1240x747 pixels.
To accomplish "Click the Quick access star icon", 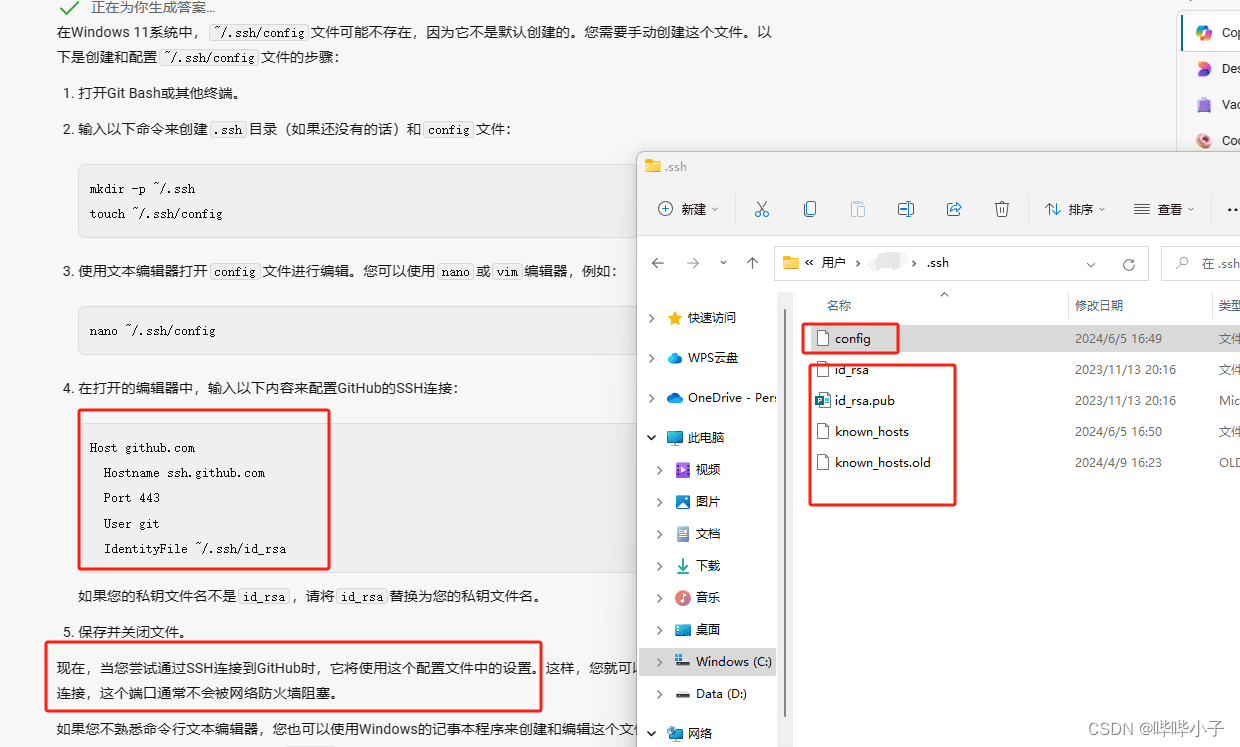I will coord(675,317).
